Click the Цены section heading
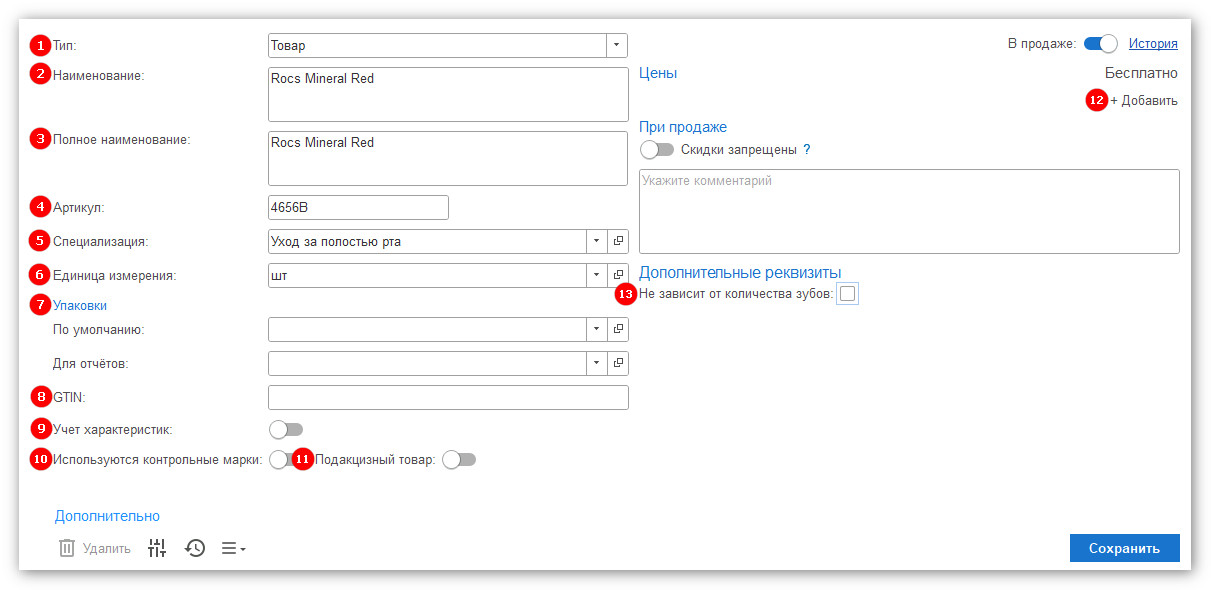Image resolution: width=1211 pixels, height=590 pixels. coord(658,73)
